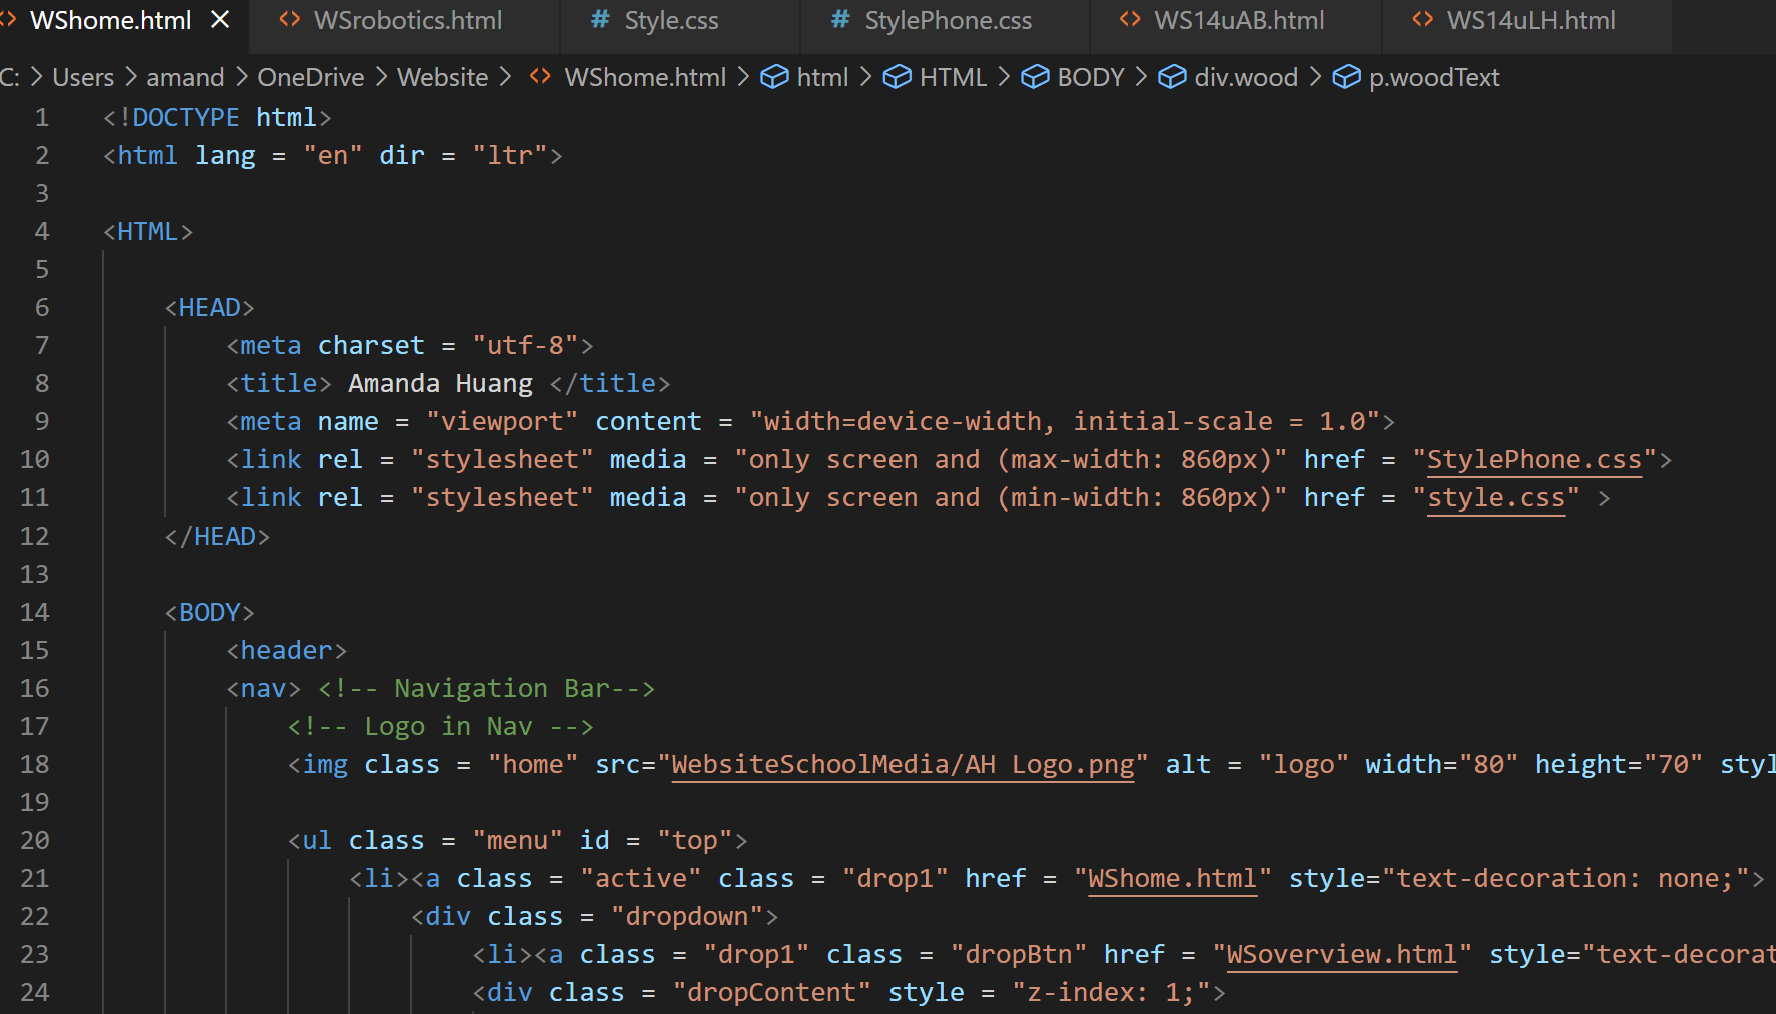Click the div.wood symbol icon in breadcrumb
The width and height of the screenshot is (1776, 1014).
(1172, 77)
